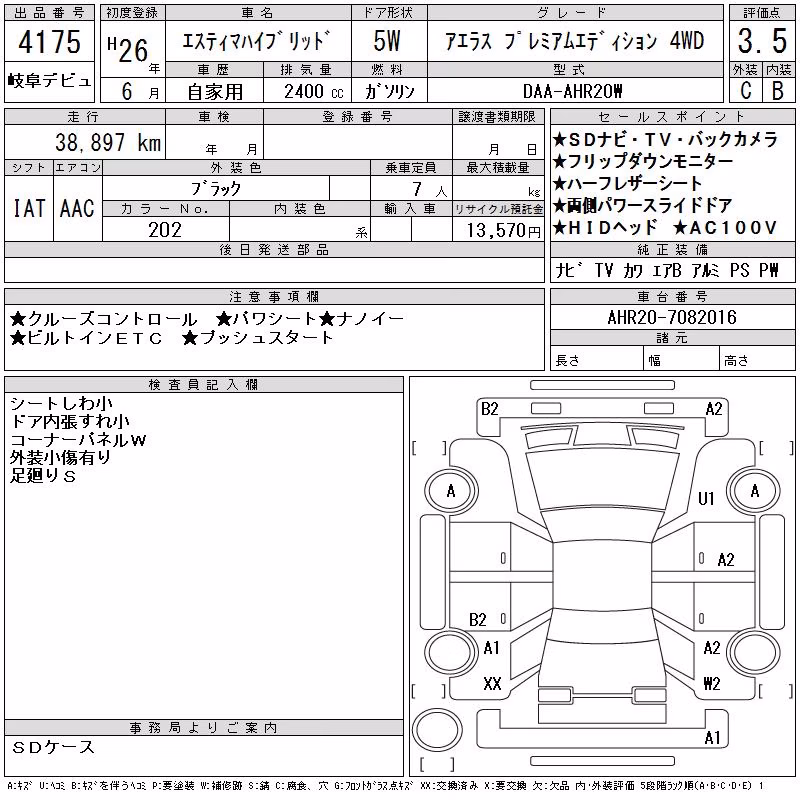The width and height of the screenshot is (800, 800).
Task: Click the front right wheel A mark
Action: click(754, 491)
